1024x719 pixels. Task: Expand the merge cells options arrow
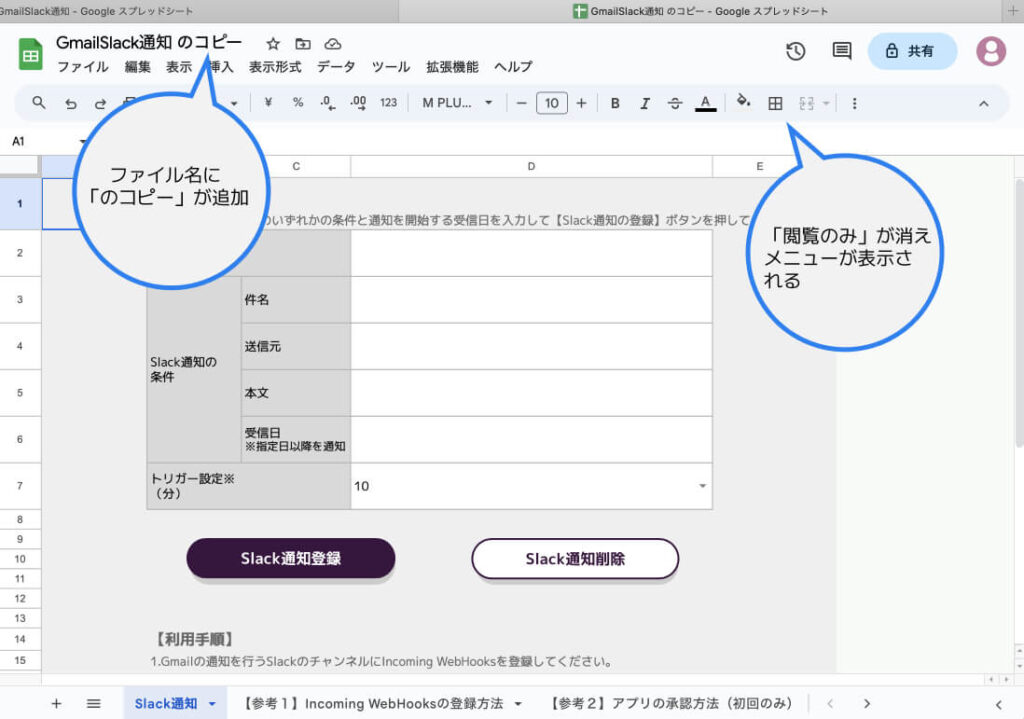pyautogui.click(x=825, y=103)
